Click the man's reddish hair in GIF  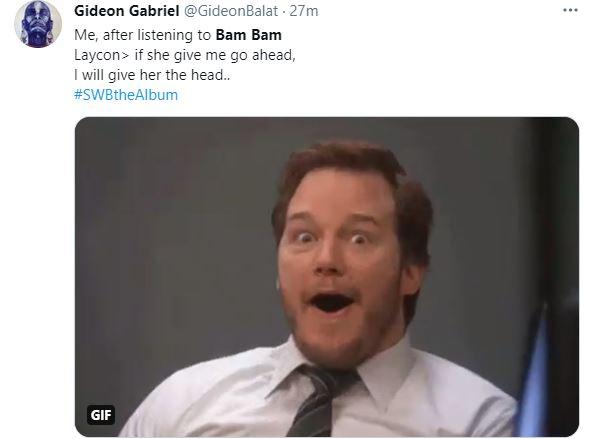(353, 167)
